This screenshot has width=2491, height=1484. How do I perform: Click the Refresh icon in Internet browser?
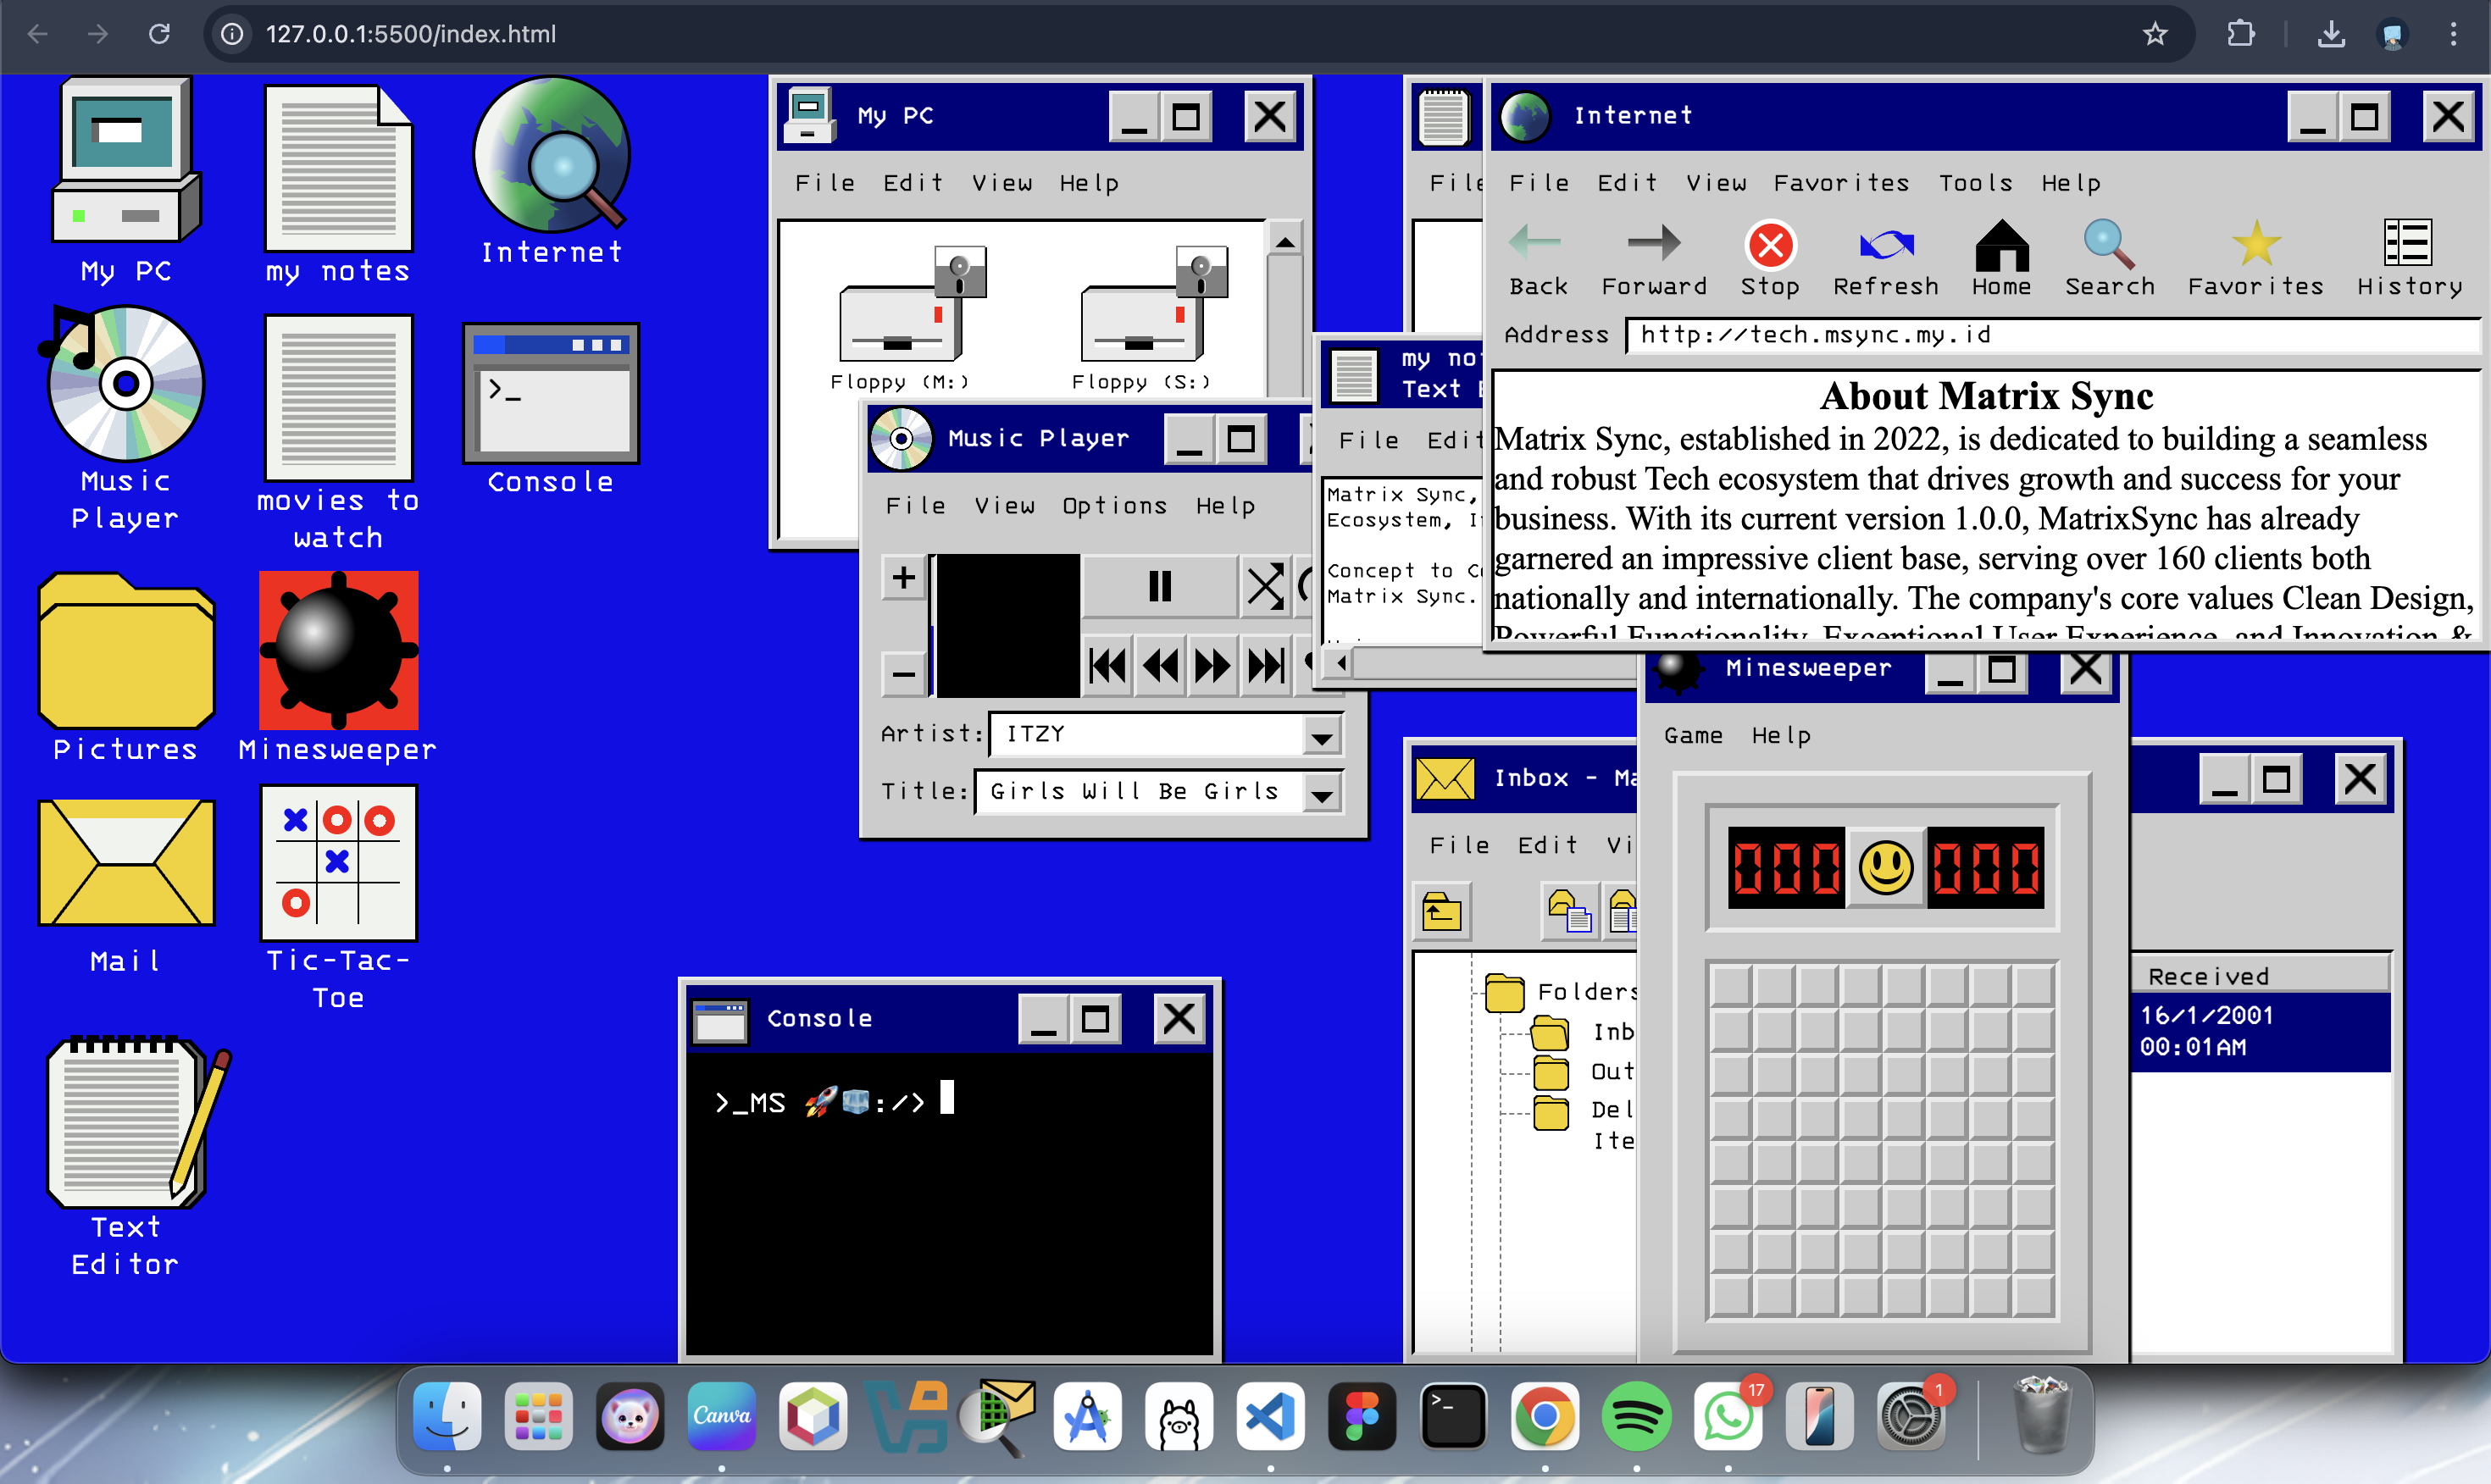click(x=1885, y=246)
